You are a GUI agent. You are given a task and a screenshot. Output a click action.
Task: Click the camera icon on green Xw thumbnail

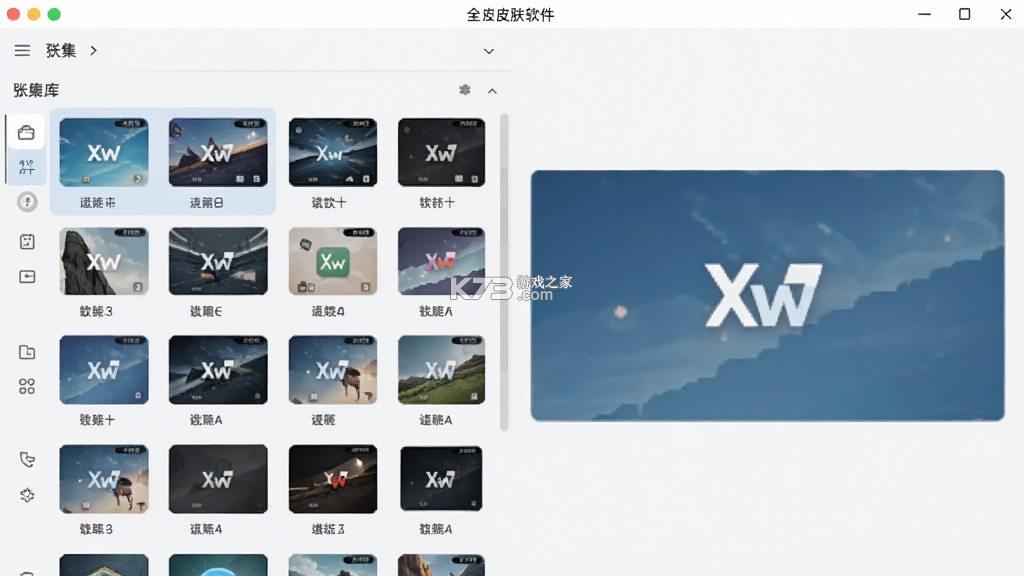click(302, 287)
